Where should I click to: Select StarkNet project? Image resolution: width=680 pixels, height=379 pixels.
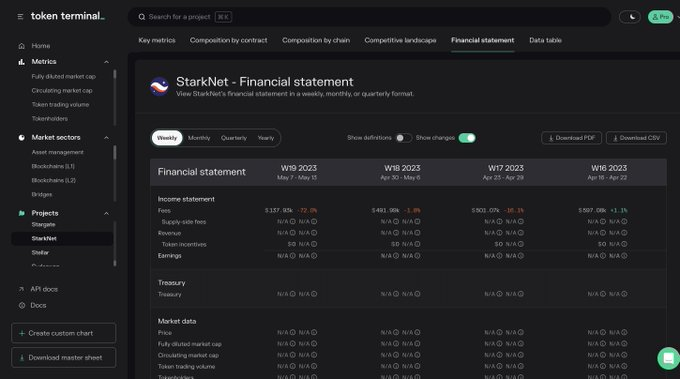tap(62, 239)
